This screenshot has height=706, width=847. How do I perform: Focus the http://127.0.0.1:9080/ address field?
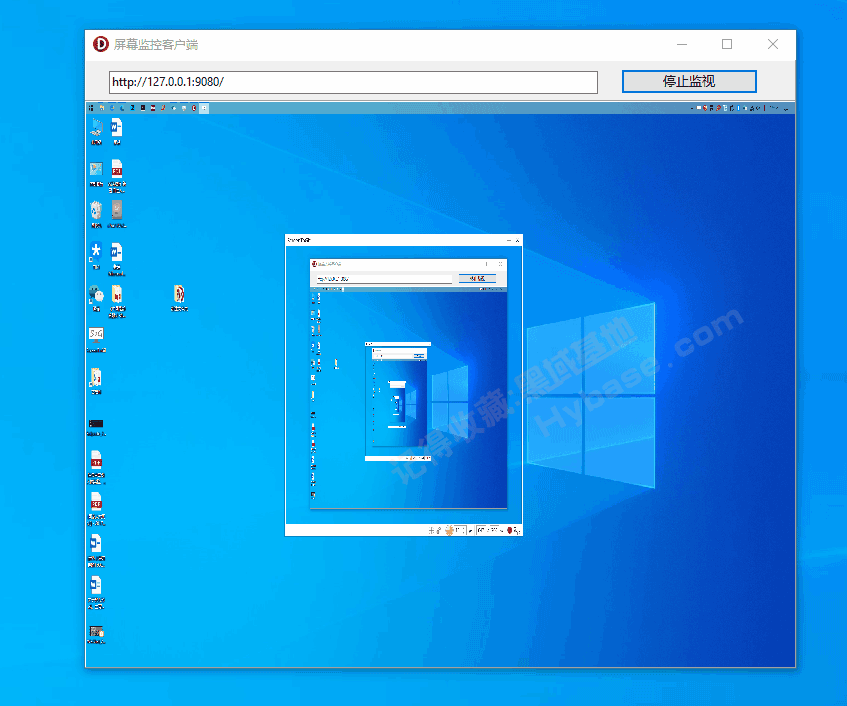pyautogui.click(x=353, y=82)
